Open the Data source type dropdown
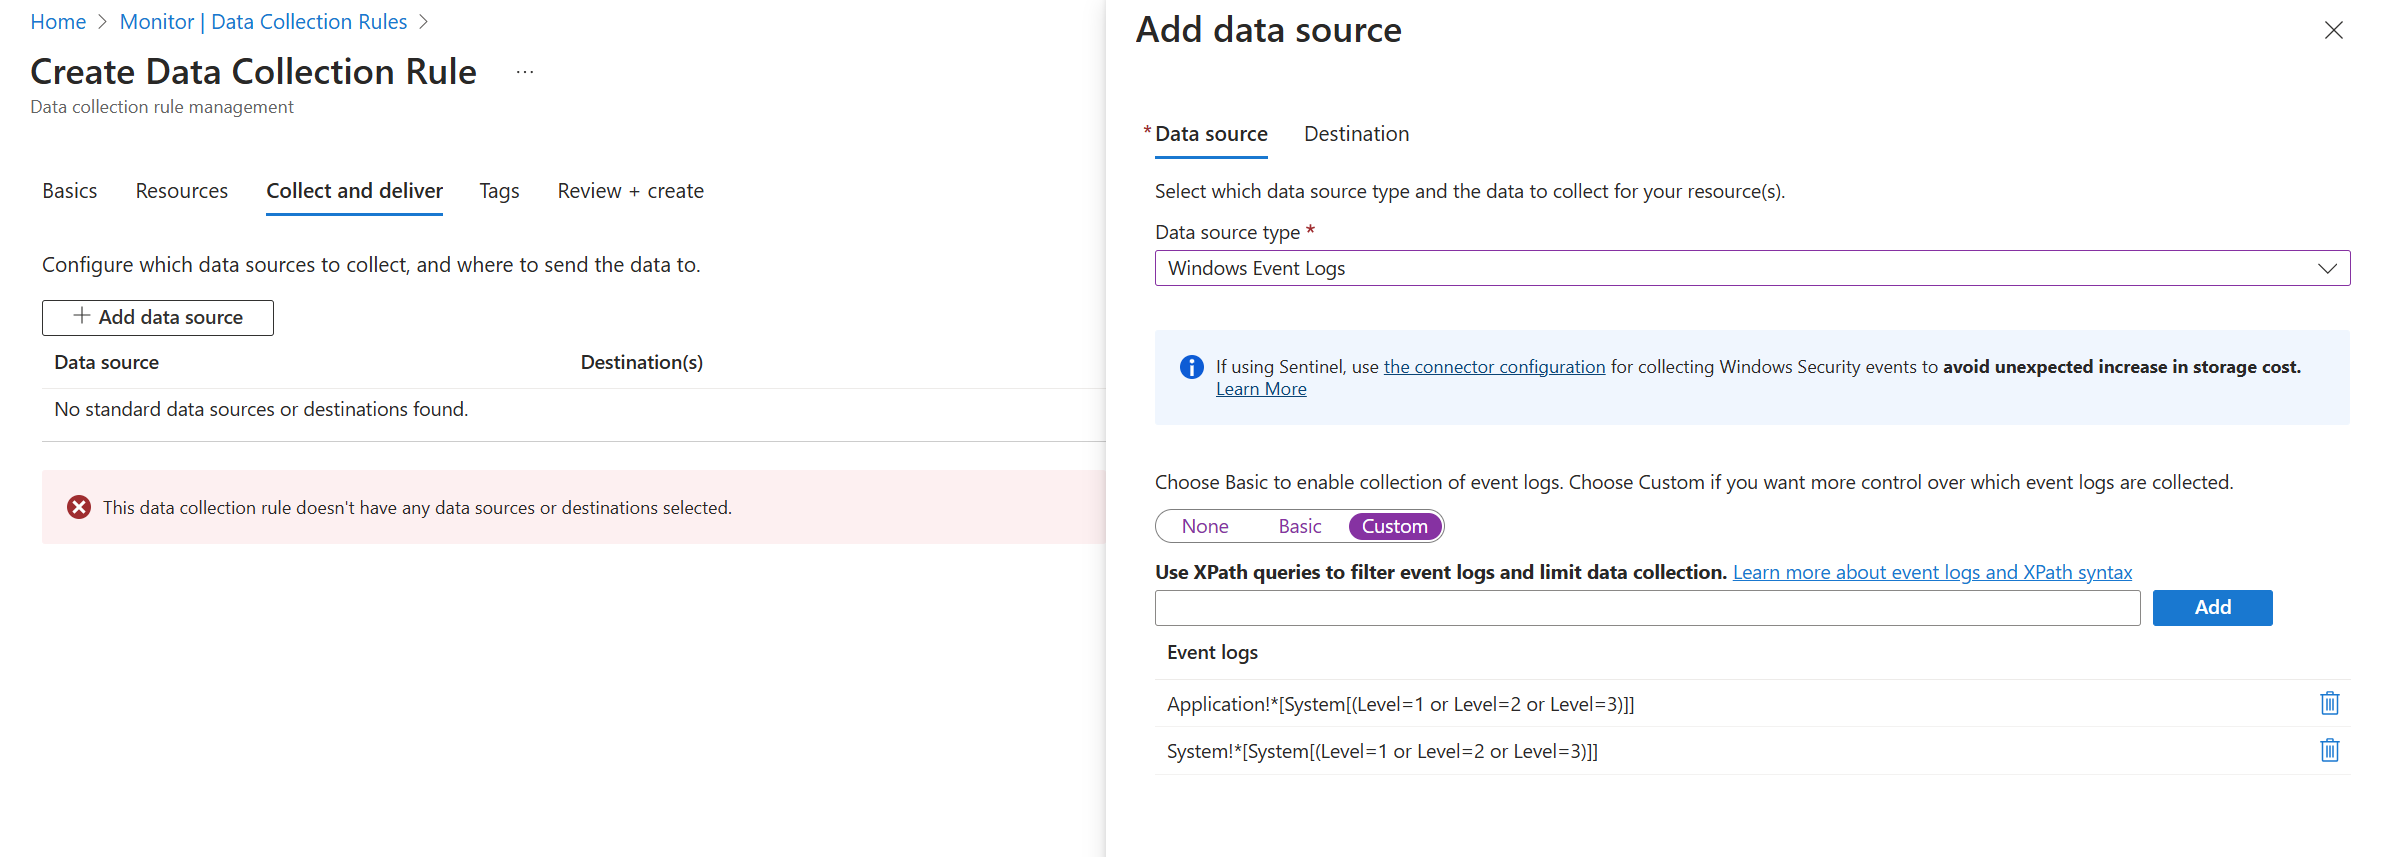 (x=1751, y=268)
